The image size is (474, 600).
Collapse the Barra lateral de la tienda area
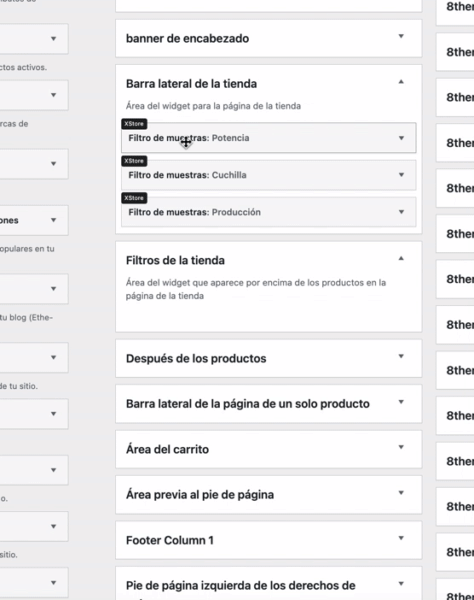click(x=401, y=82)
